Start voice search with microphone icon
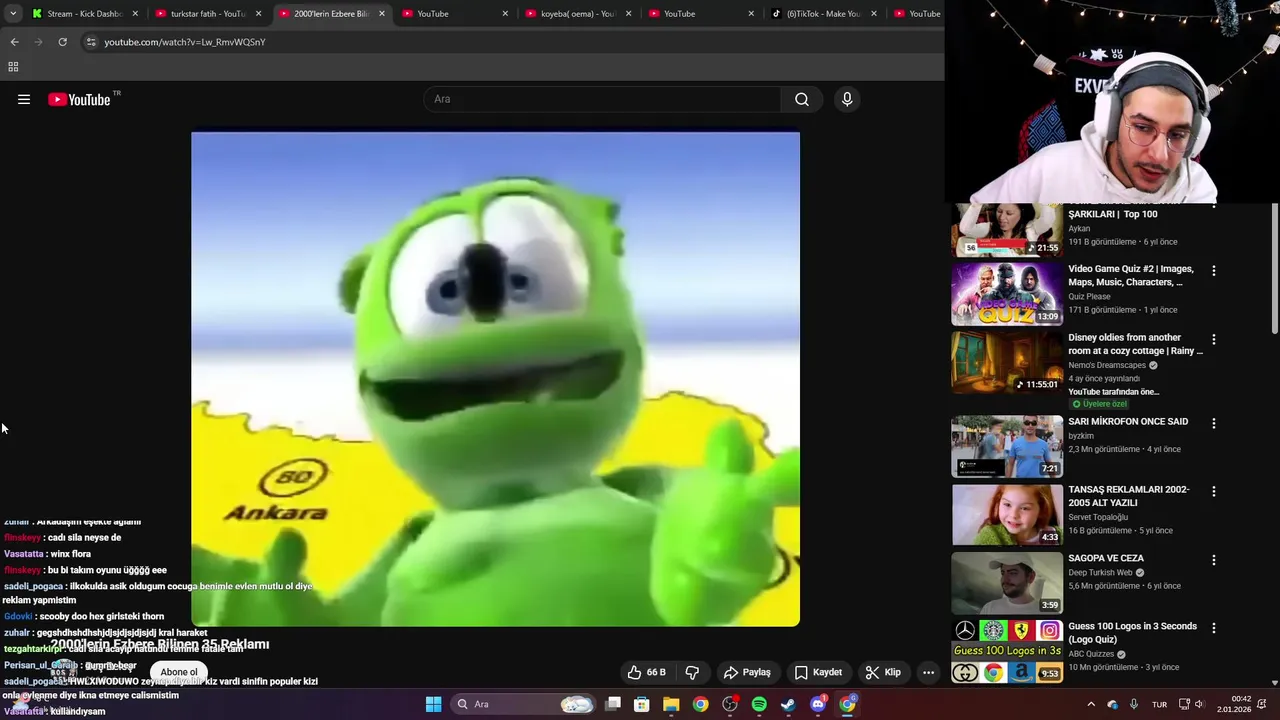Screen dimensions: 1280x720 (847, 99)
